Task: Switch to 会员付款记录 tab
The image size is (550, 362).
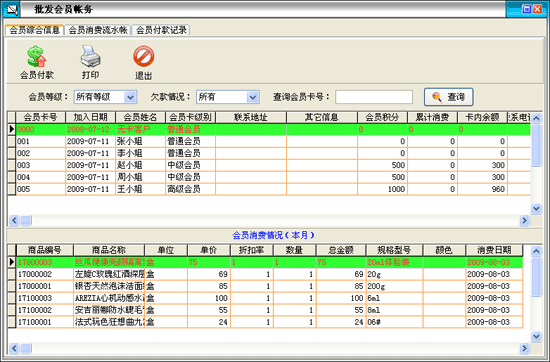Action: tap(161, 30)
